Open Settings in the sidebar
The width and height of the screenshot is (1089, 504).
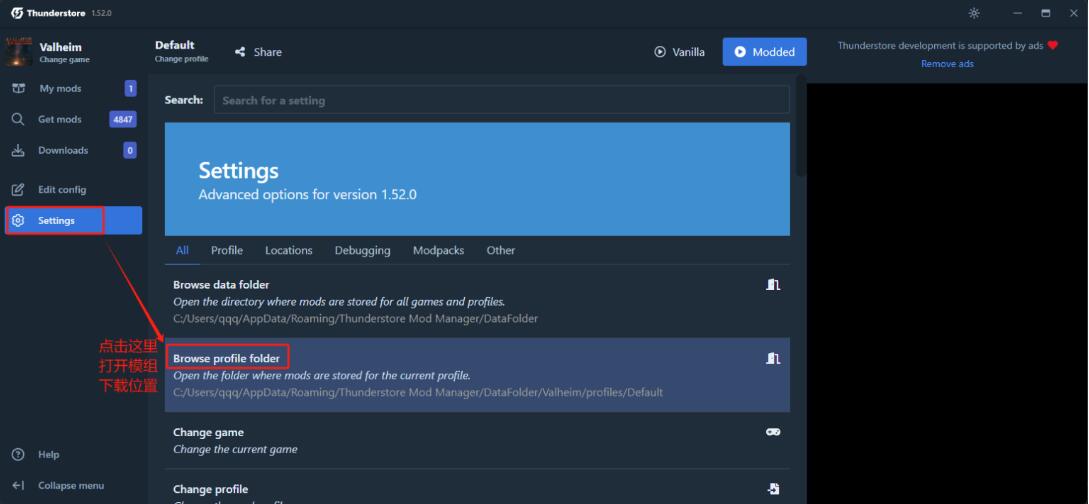pyautogui.click(x=74, y=221)
